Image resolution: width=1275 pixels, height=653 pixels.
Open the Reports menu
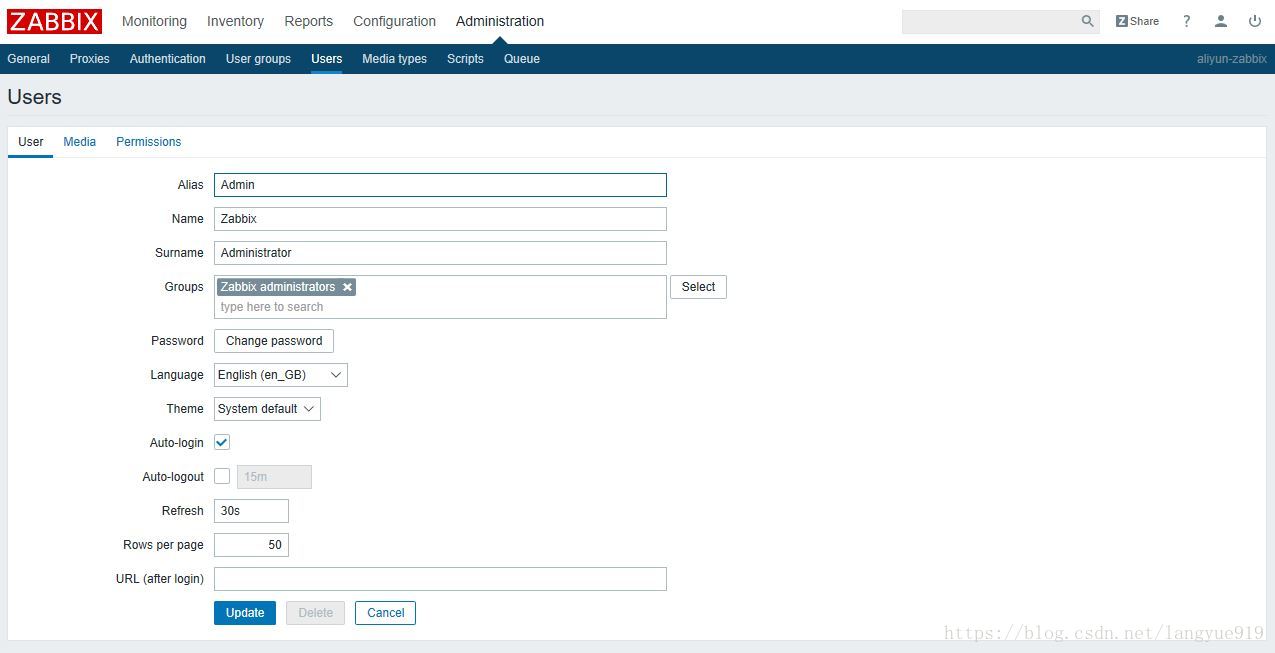[308, 21]
